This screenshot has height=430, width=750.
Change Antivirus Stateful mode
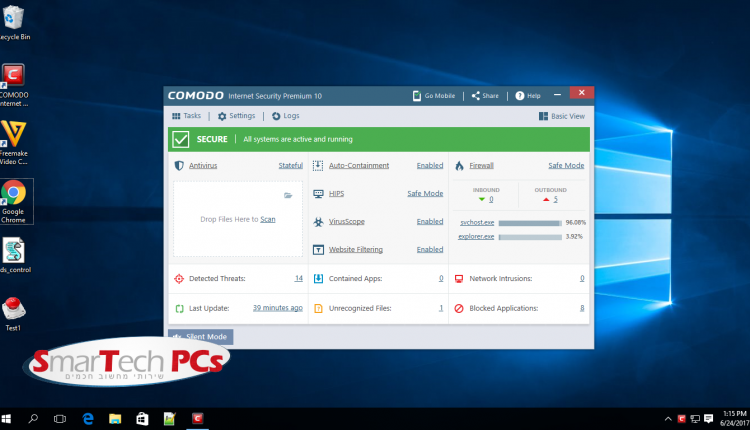(290, 165)
